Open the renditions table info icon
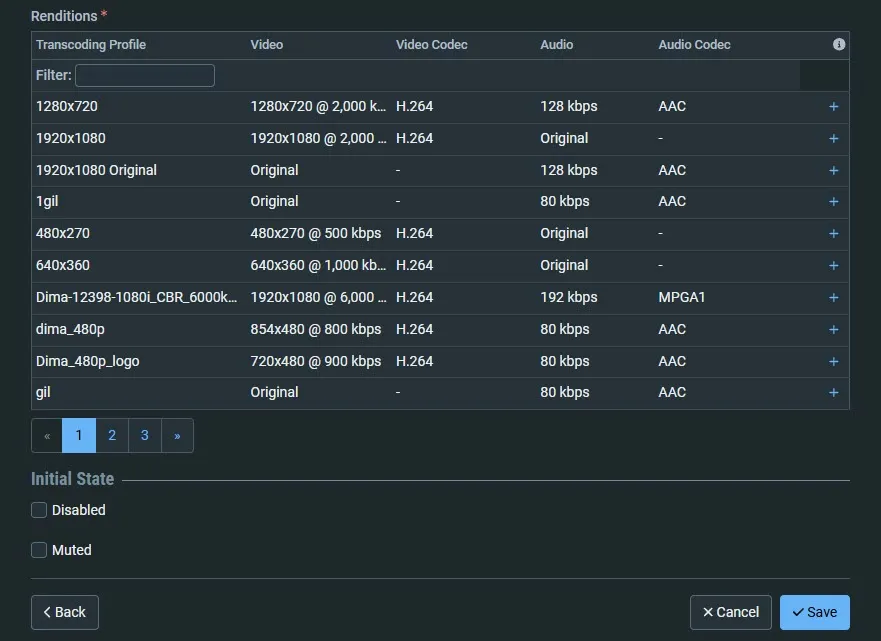 [x=838, y=44]
